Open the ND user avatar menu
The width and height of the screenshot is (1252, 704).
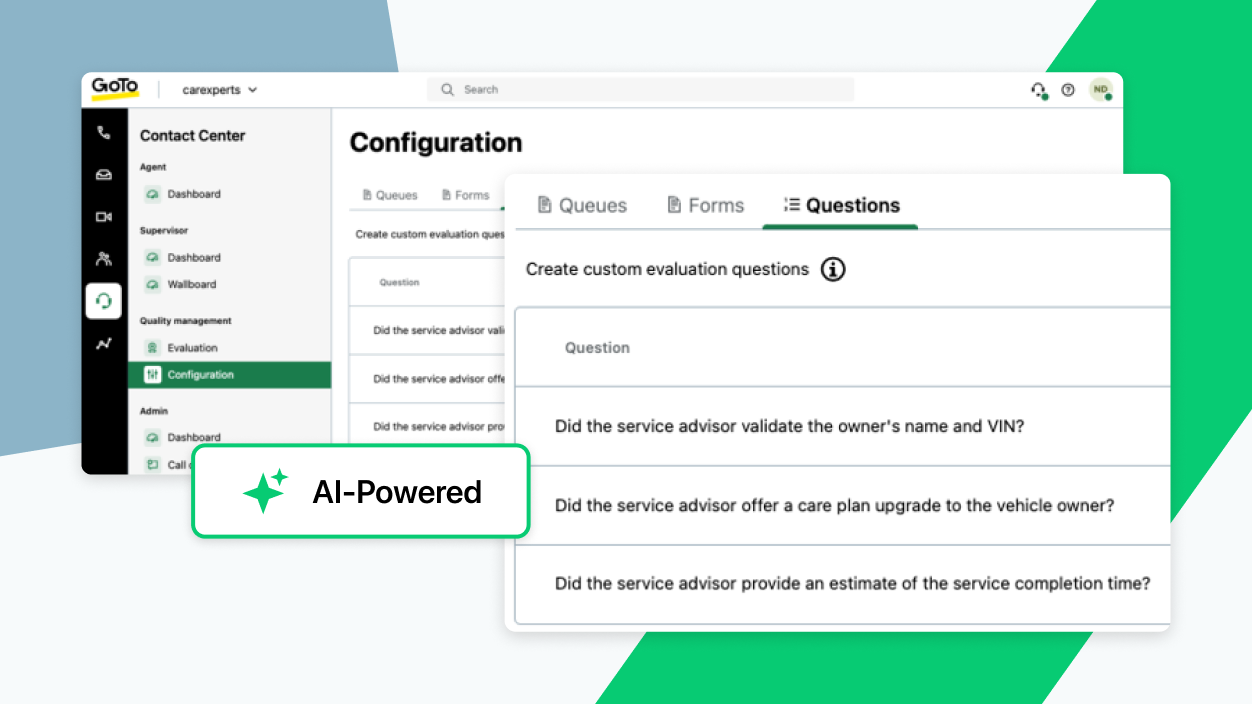coord(1100,90)
